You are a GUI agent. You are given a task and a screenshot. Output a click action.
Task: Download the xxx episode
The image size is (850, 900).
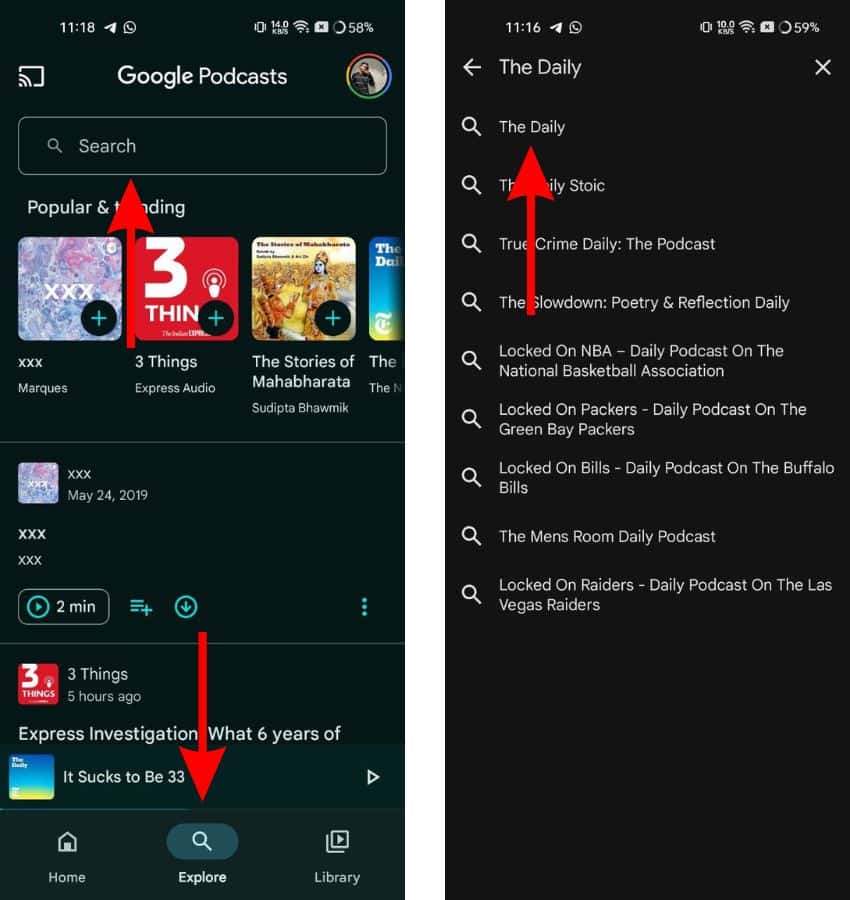[186, 607]
